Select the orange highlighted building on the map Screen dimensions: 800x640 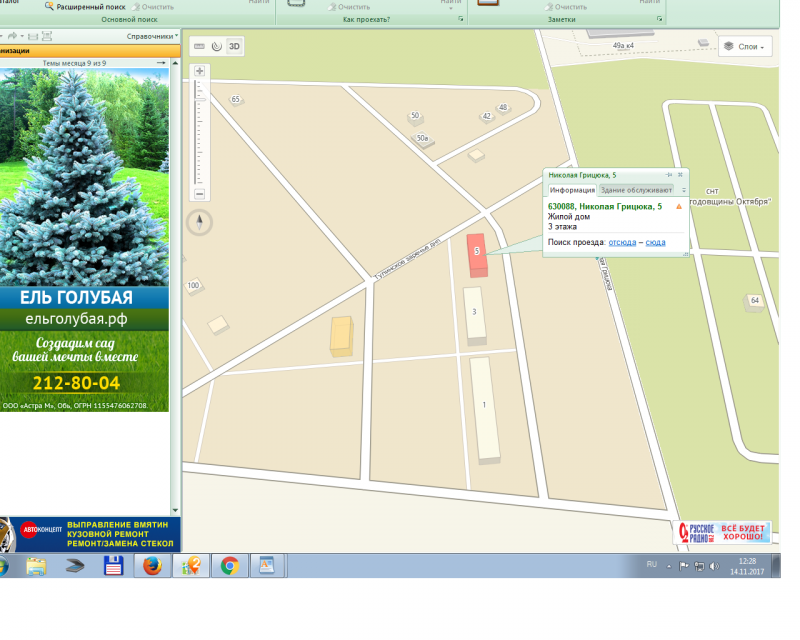coord(341,336)
